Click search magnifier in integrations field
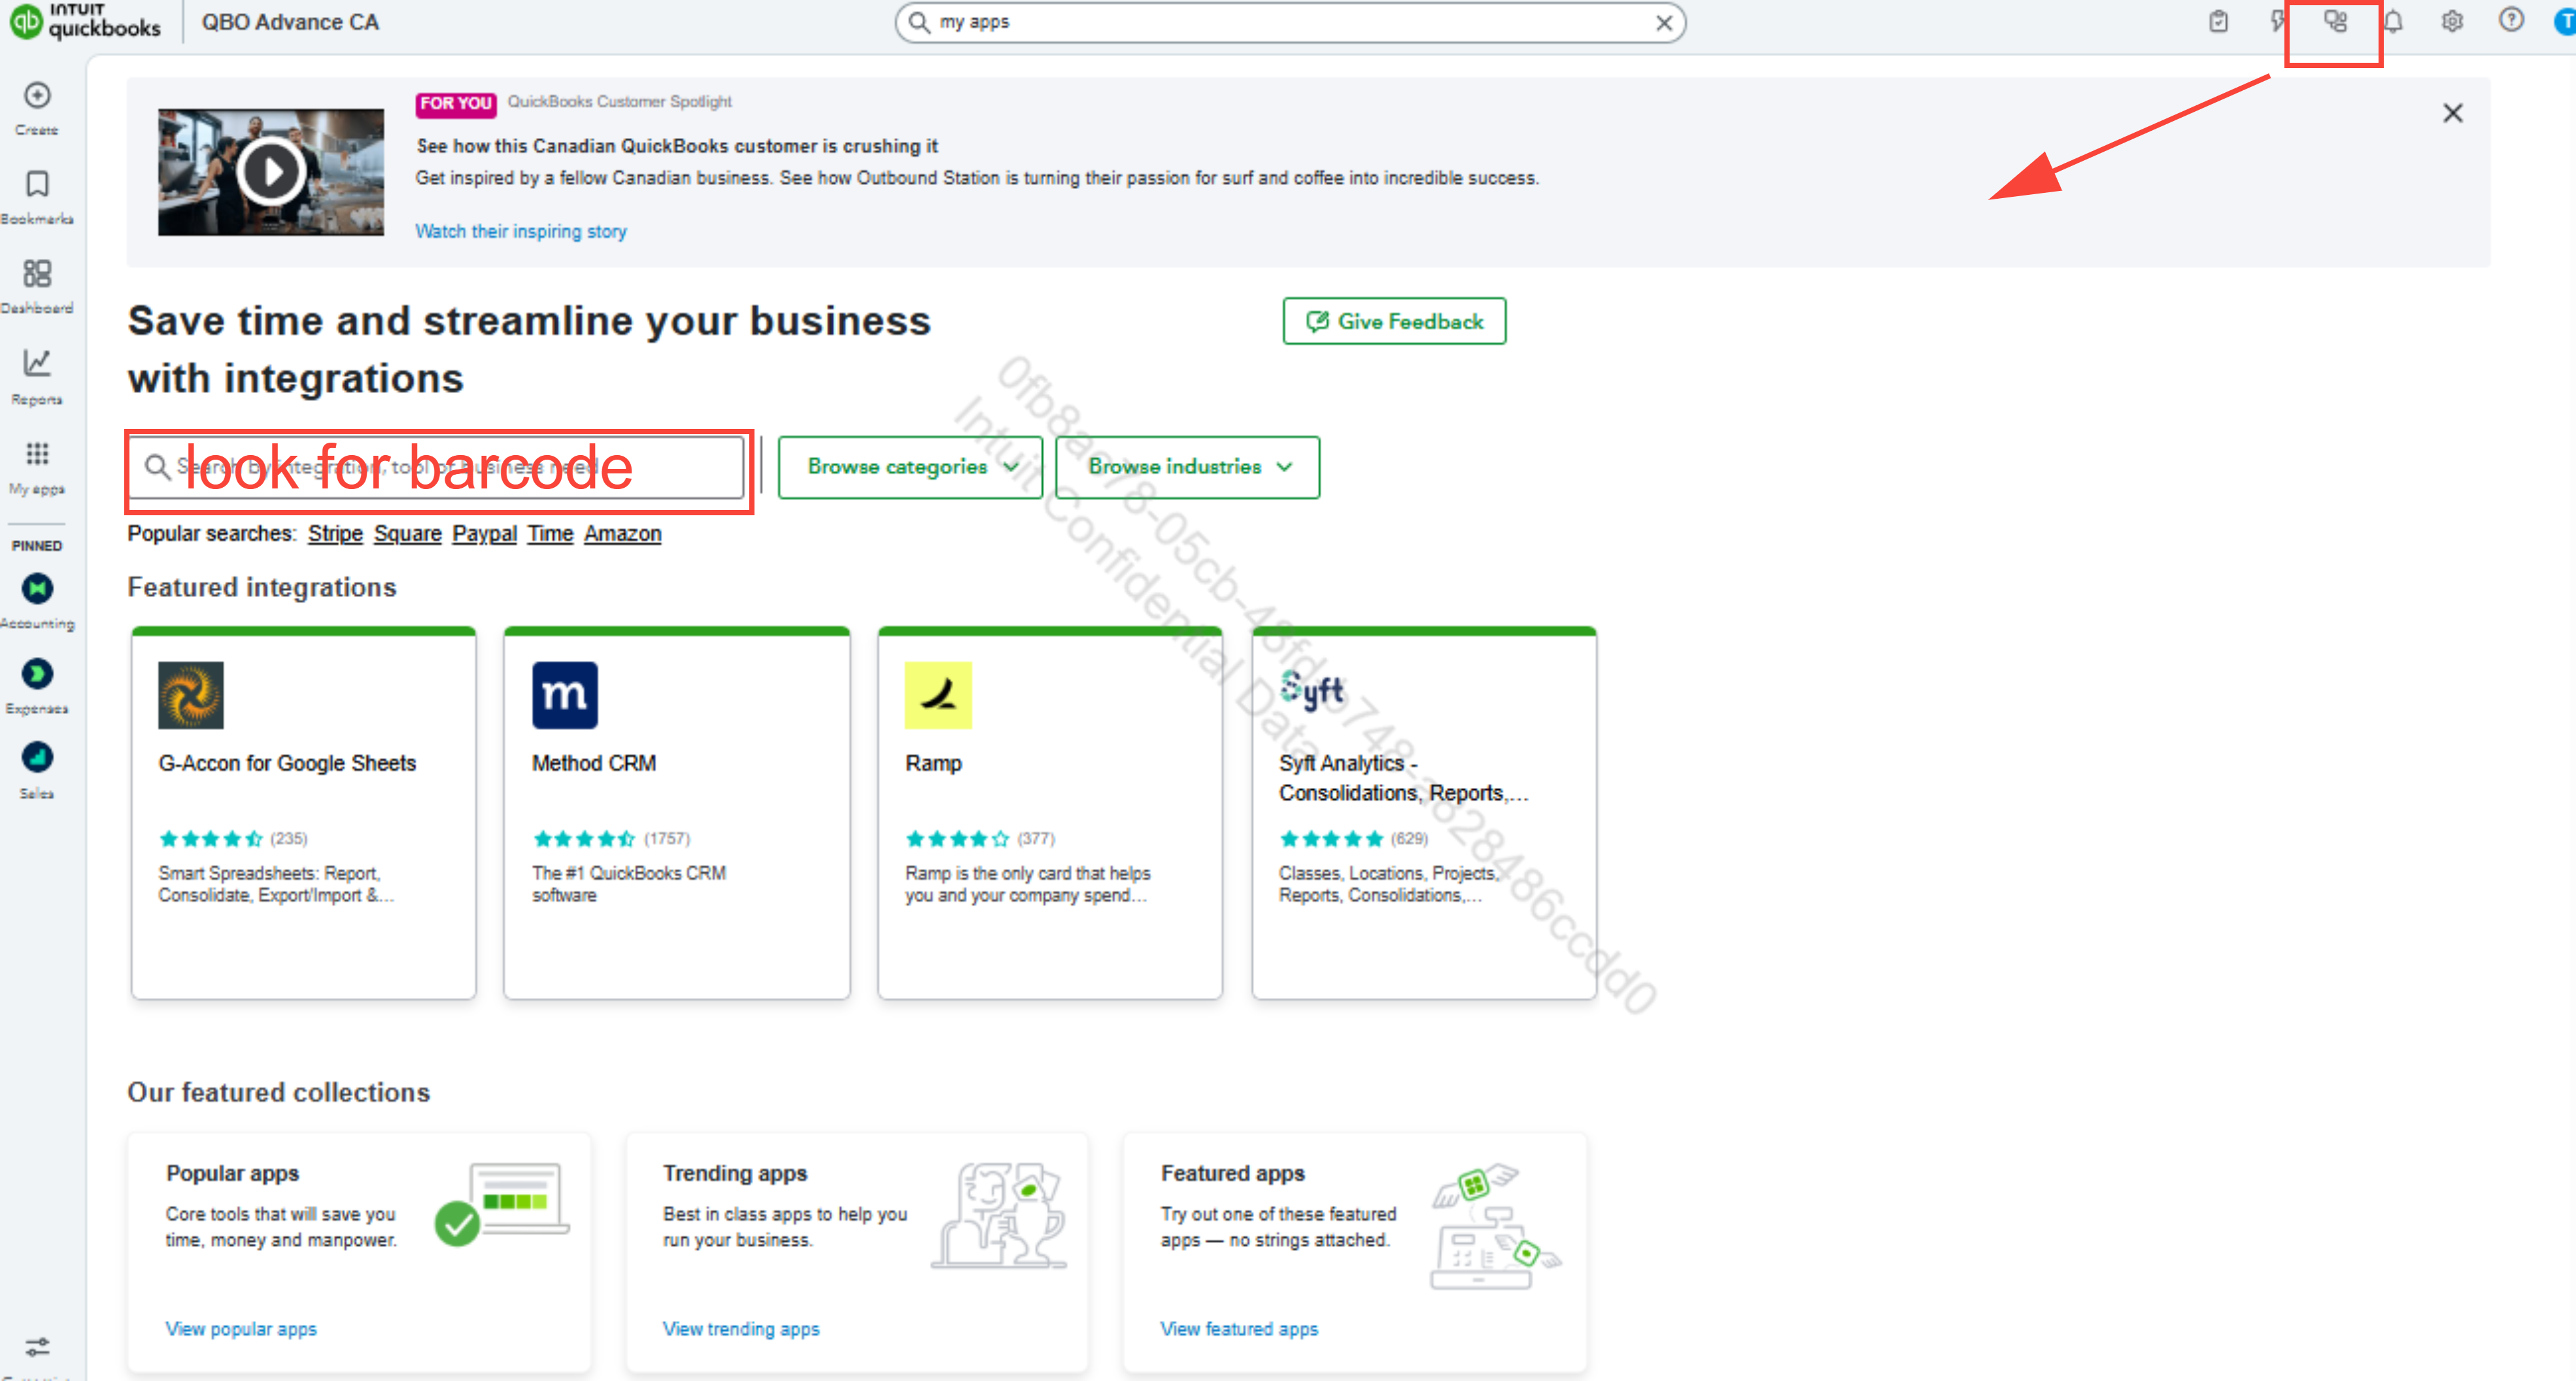Screen dimensions: 2576x1381 157,467
